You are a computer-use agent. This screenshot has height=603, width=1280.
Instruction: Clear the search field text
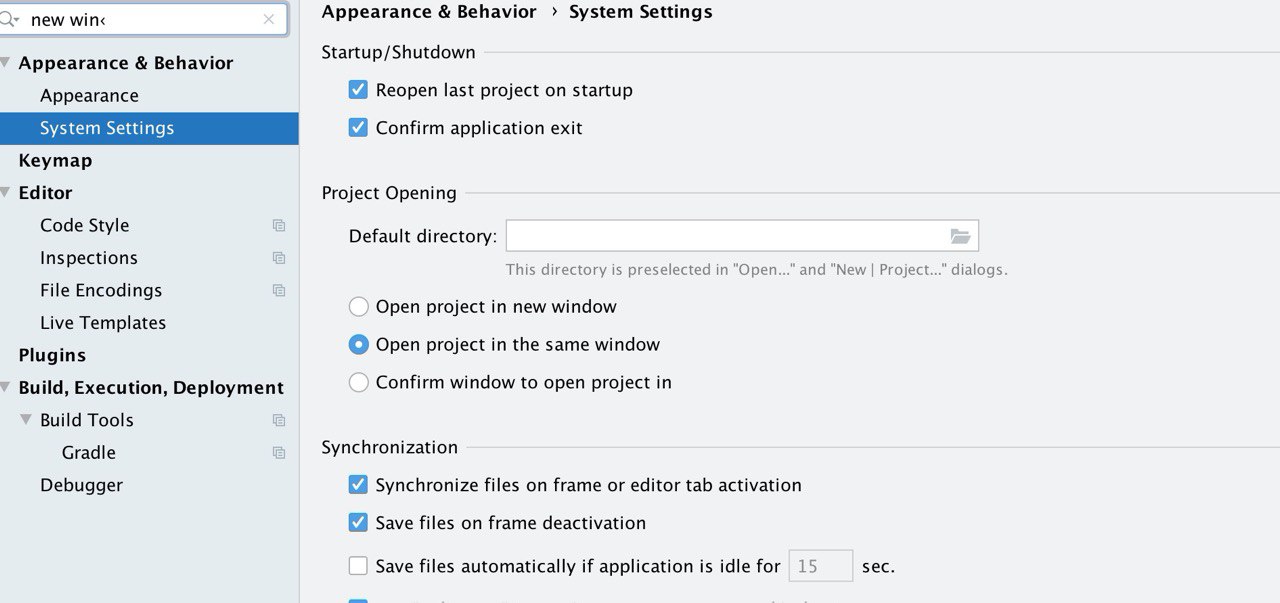pyautogui.click(x=268, y=19)
